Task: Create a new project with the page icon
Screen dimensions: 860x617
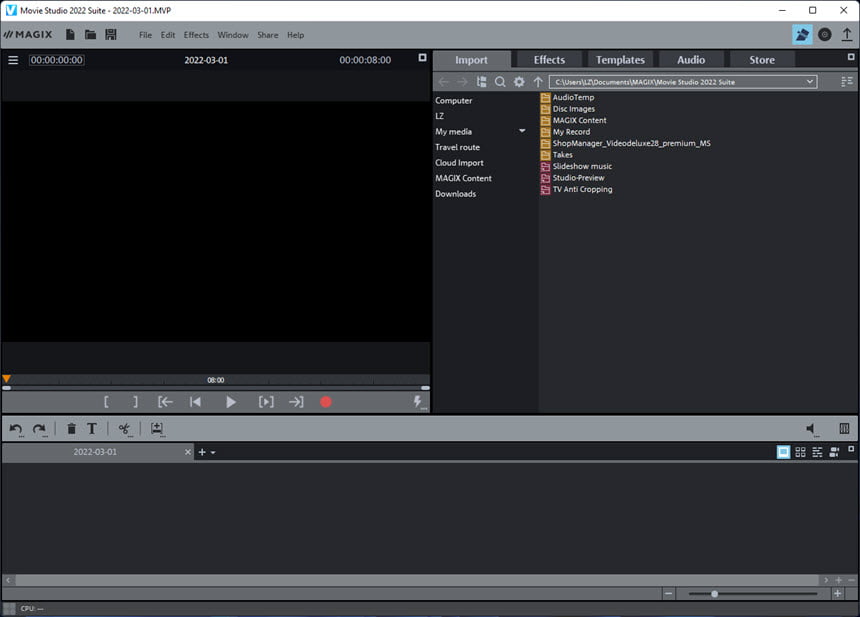Action: coord(70,35)
